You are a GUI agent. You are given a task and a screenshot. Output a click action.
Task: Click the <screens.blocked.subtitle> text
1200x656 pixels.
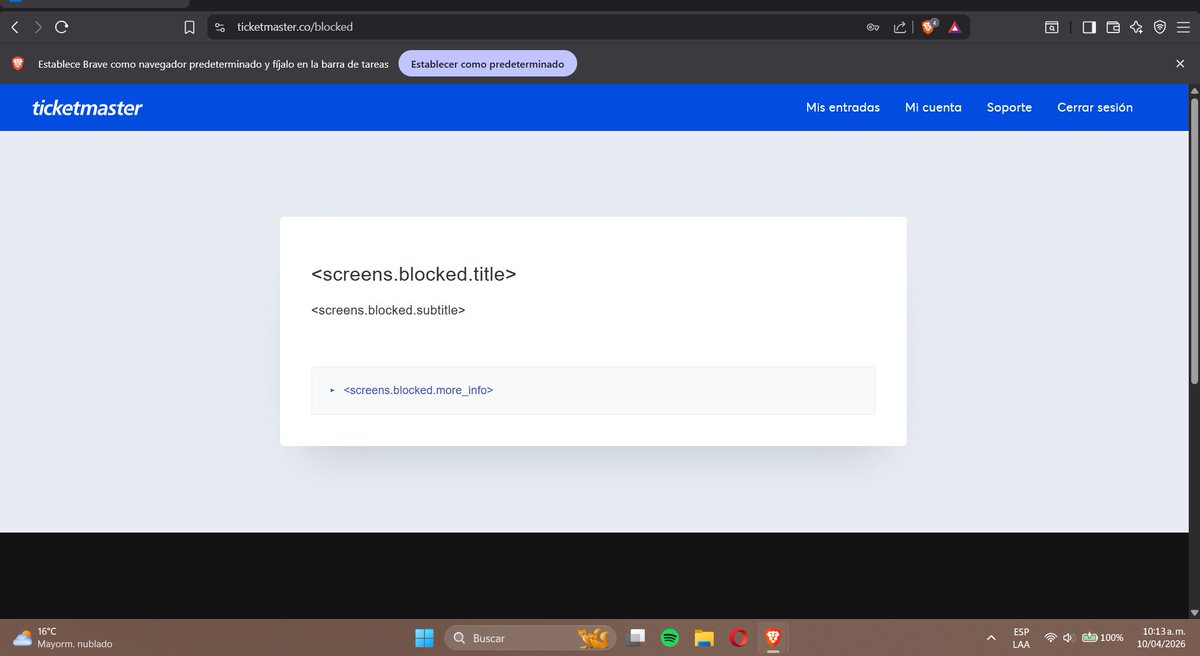(388, 310)
